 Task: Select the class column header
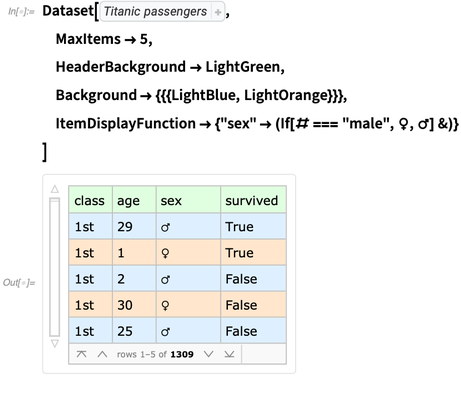pos(90,200)
